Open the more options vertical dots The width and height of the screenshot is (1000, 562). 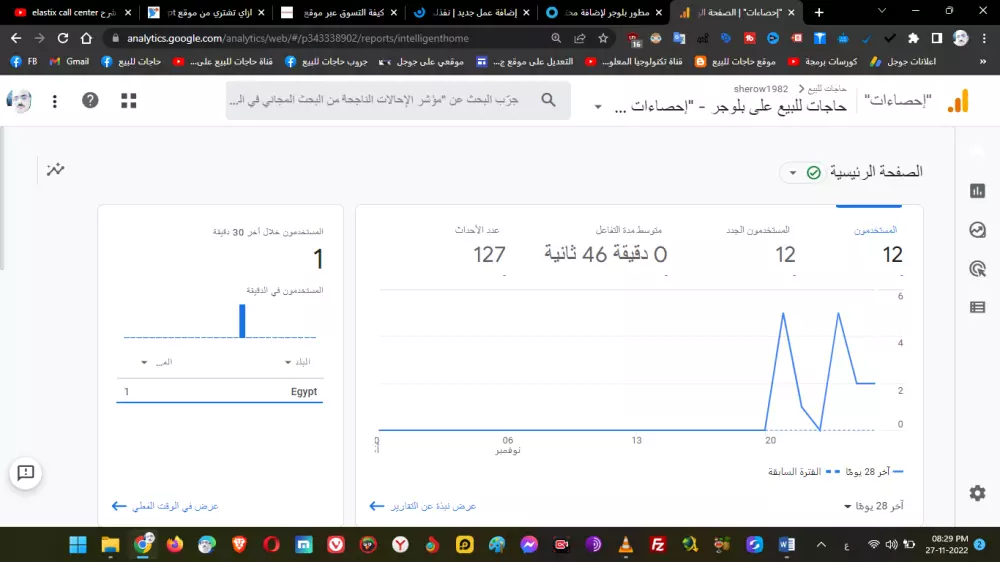click(55, 101)
